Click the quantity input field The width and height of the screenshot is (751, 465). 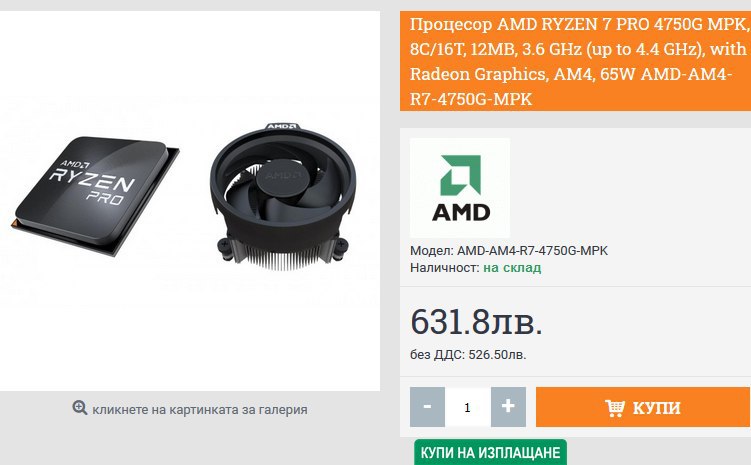tap(468, 407)
